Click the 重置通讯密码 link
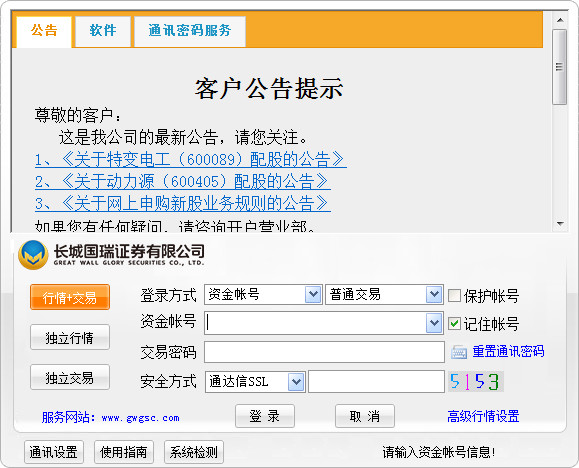 click(508, 351)
